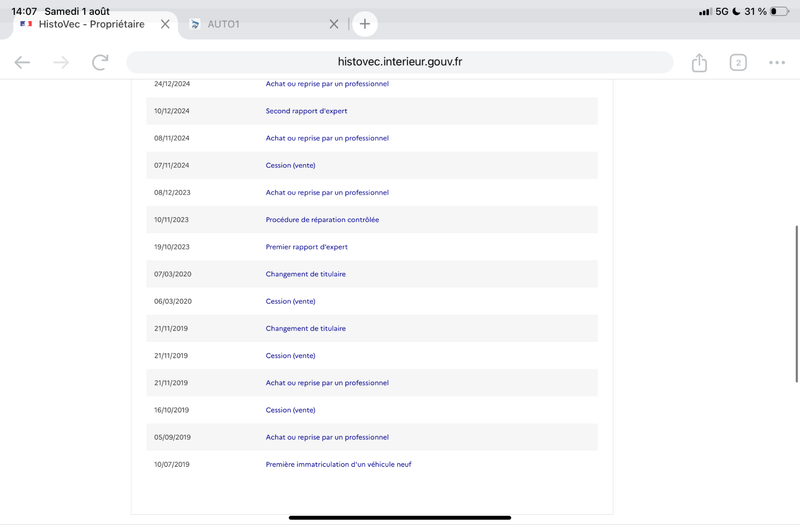Select the date 10/12/2024

coord(171,111)
